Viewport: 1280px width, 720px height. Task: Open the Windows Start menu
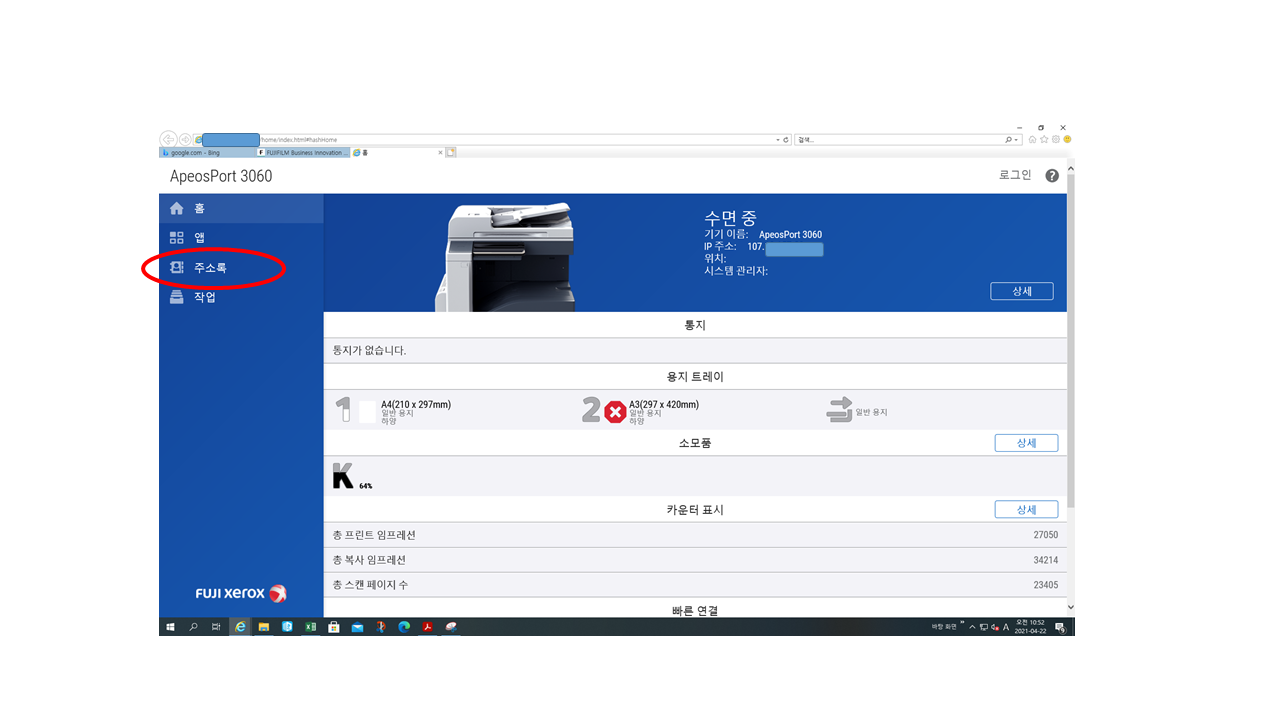[x=170, y=627]
